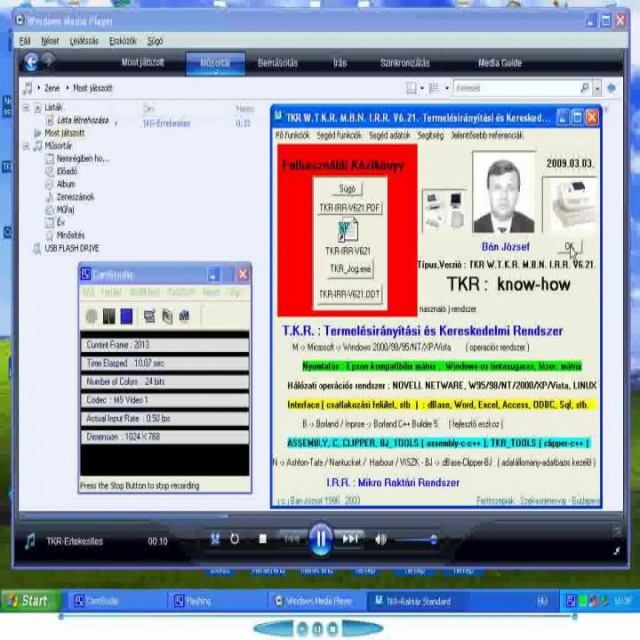This screenshot has height=640, width=640.
Task: Click the Bán József portrait photo
Action: (x=504, y=192)
